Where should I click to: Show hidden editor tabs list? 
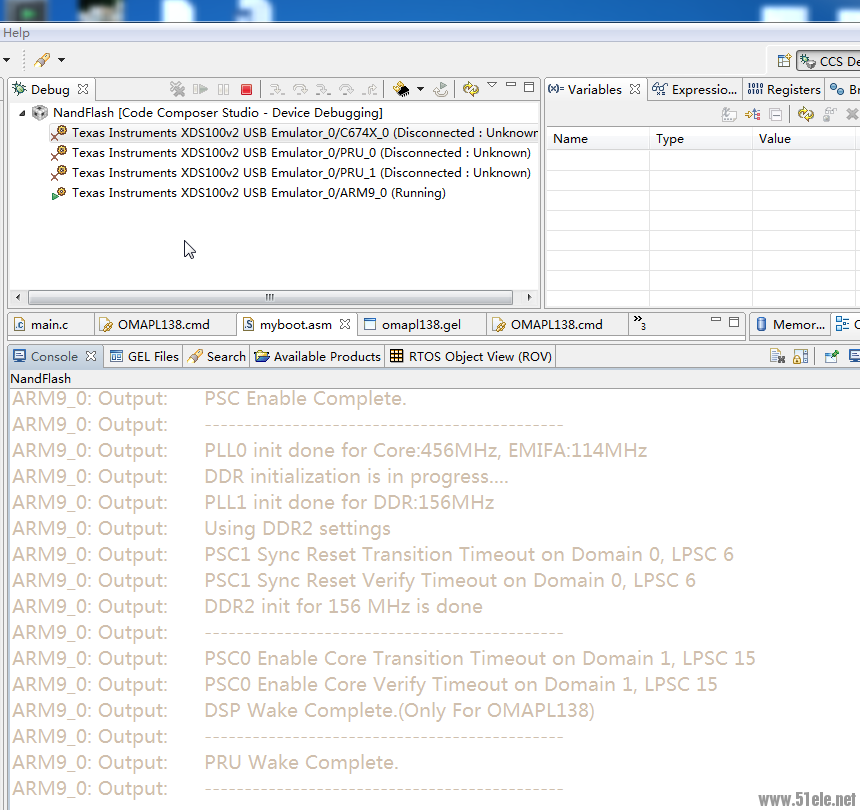pyautogui.click(x=639, y=322)
